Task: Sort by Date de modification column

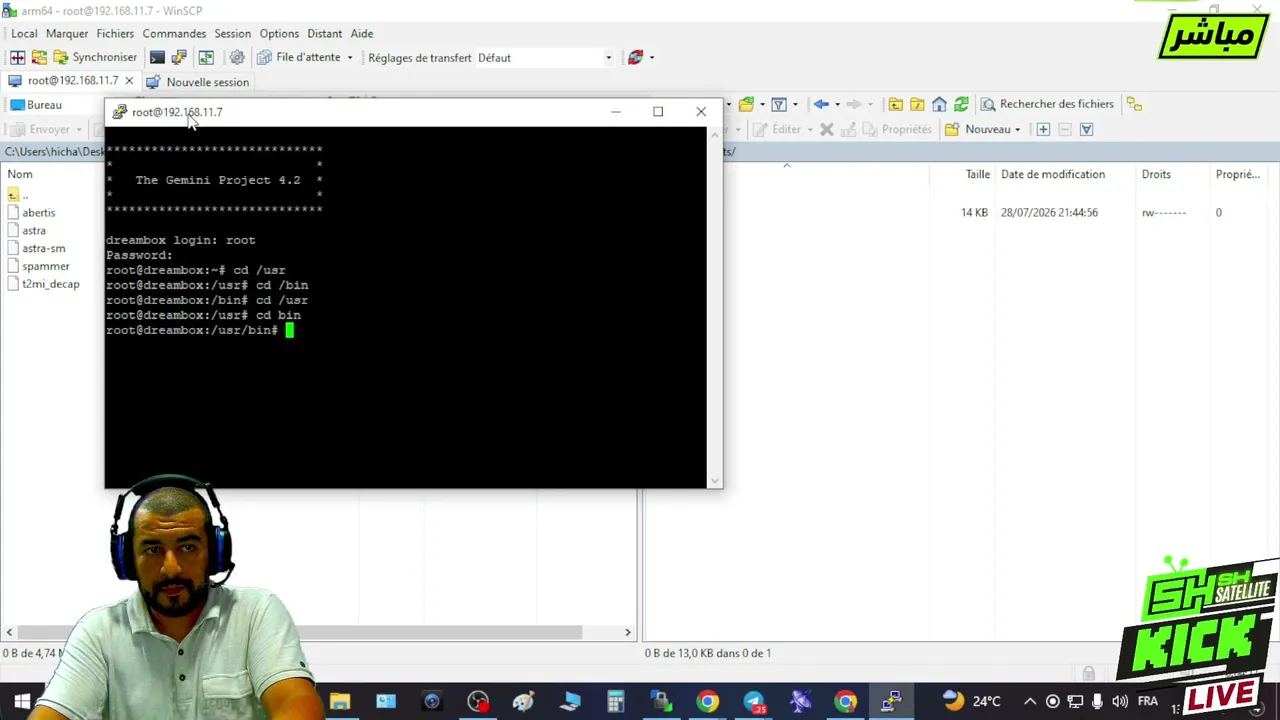Action: [1053, 174]
